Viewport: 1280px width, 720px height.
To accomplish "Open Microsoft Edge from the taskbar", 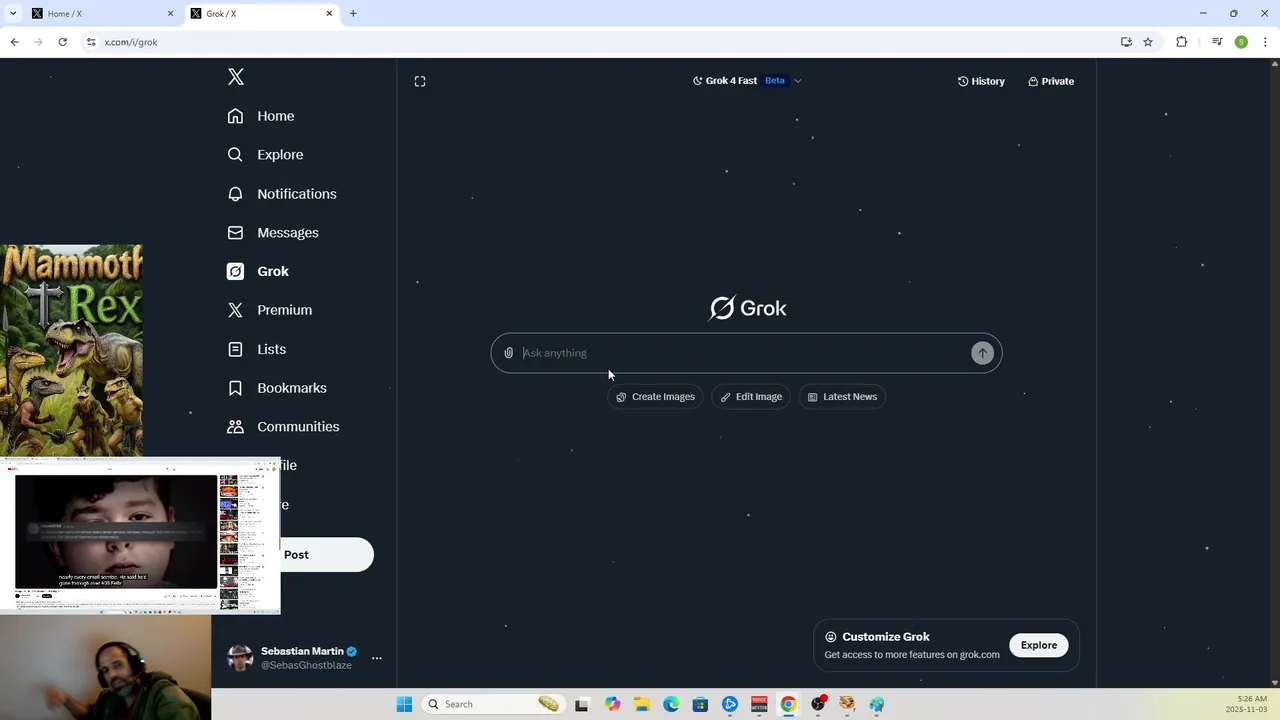I will pyautogui.click(x=671, y=704).
